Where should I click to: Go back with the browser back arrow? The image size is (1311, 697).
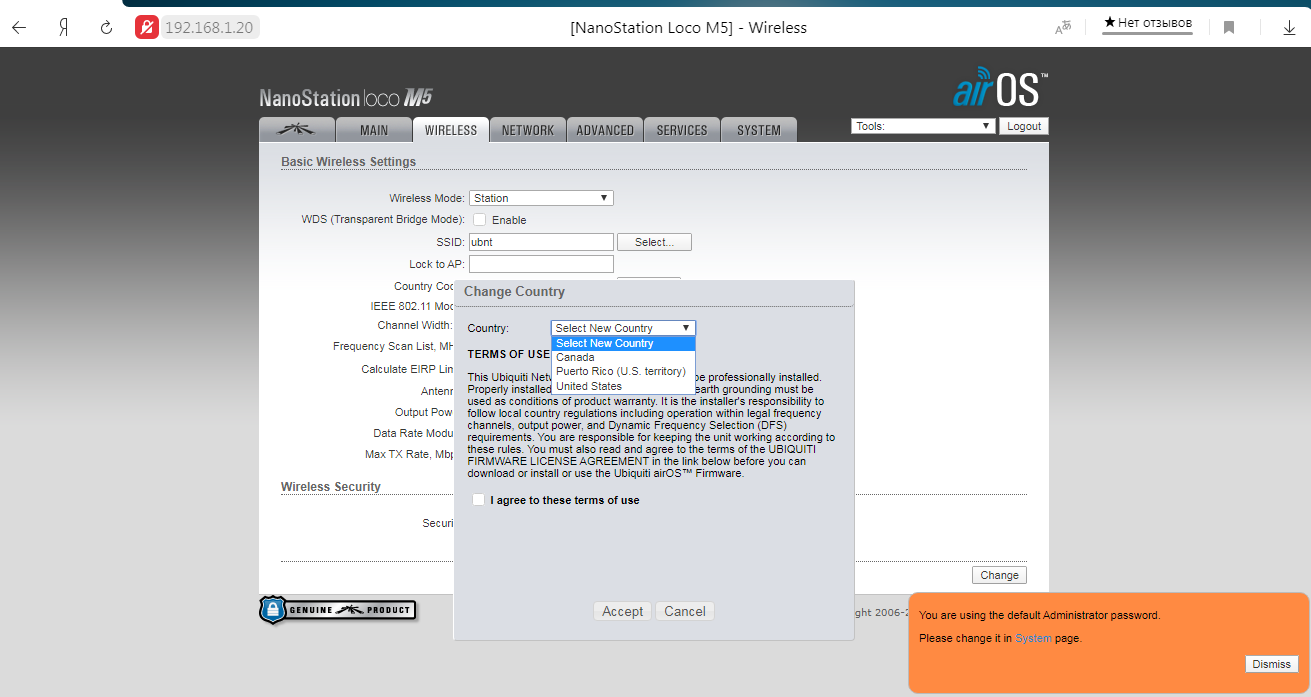click(x=19, y=28)
